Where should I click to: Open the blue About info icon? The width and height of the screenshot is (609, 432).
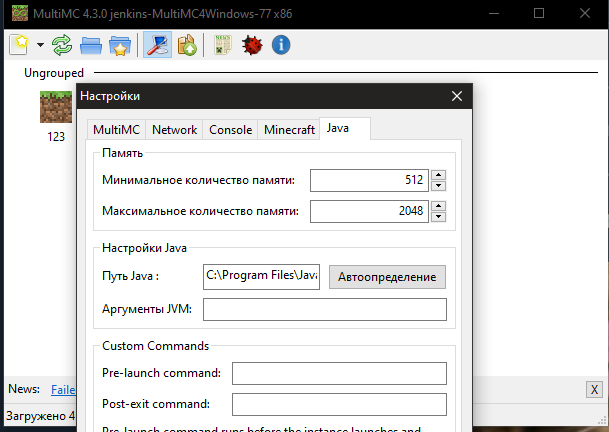point(281,45)
